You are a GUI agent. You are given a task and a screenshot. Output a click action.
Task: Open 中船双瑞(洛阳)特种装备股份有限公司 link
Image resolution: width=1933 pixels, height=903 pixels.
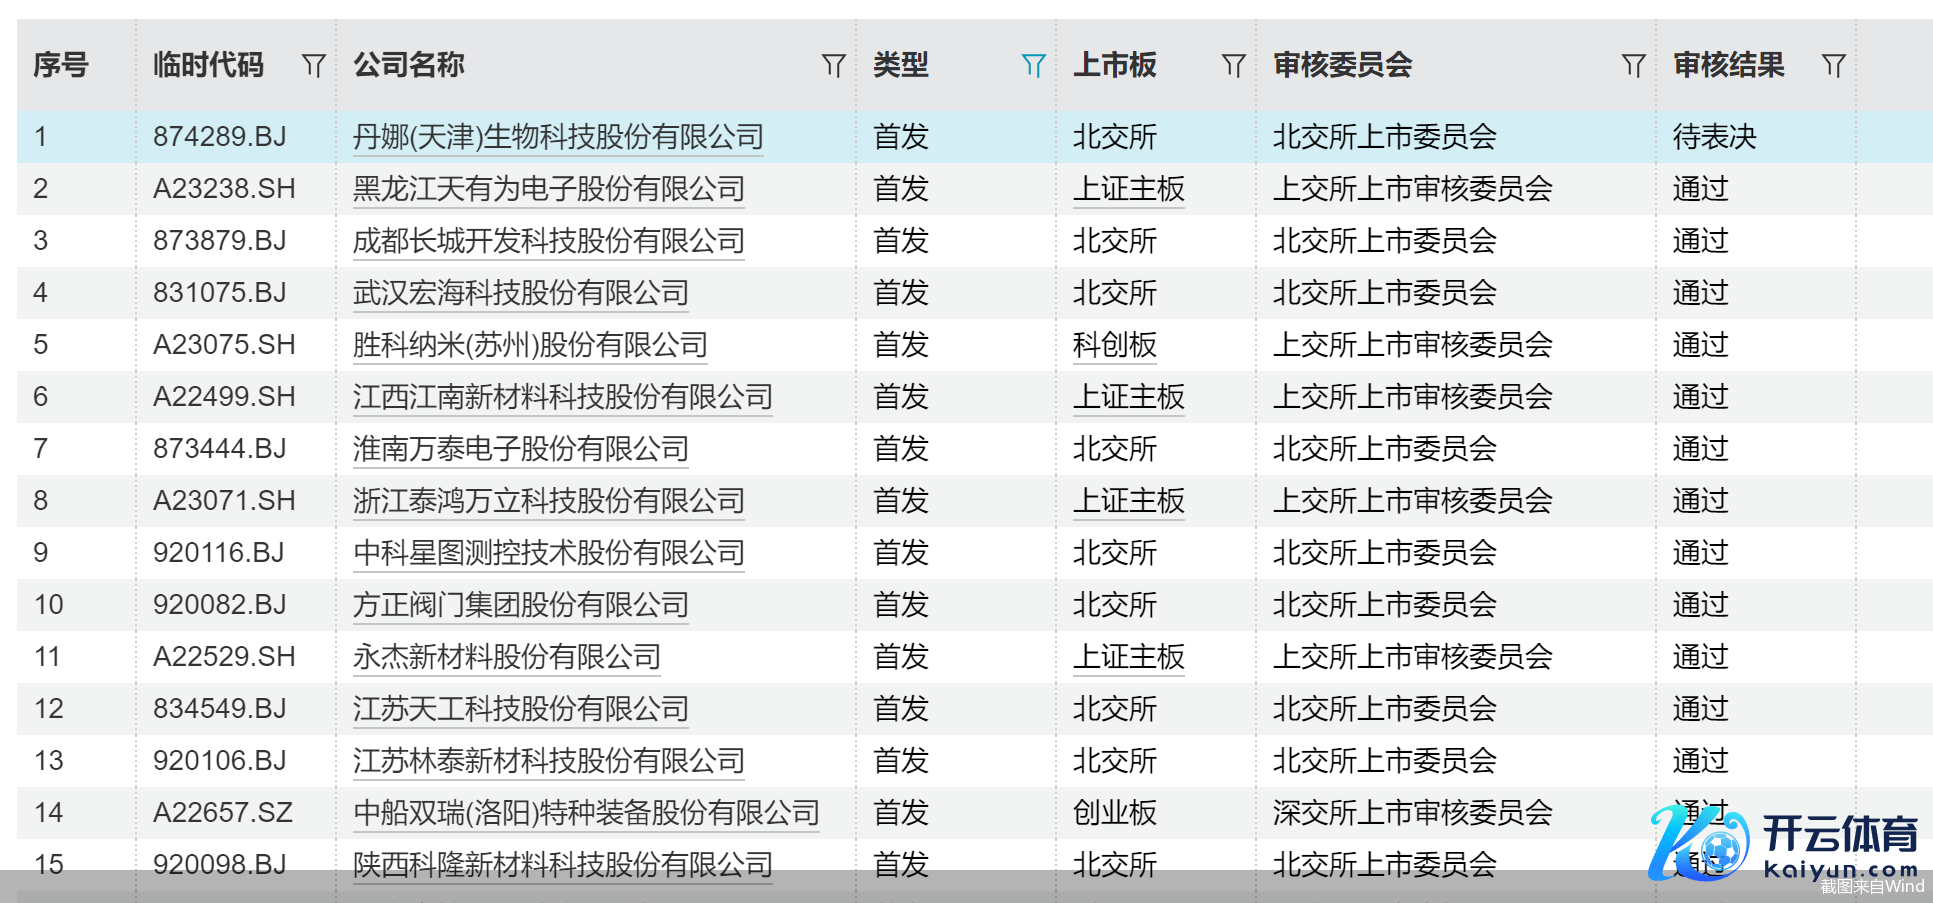click(x=586, y=813)
